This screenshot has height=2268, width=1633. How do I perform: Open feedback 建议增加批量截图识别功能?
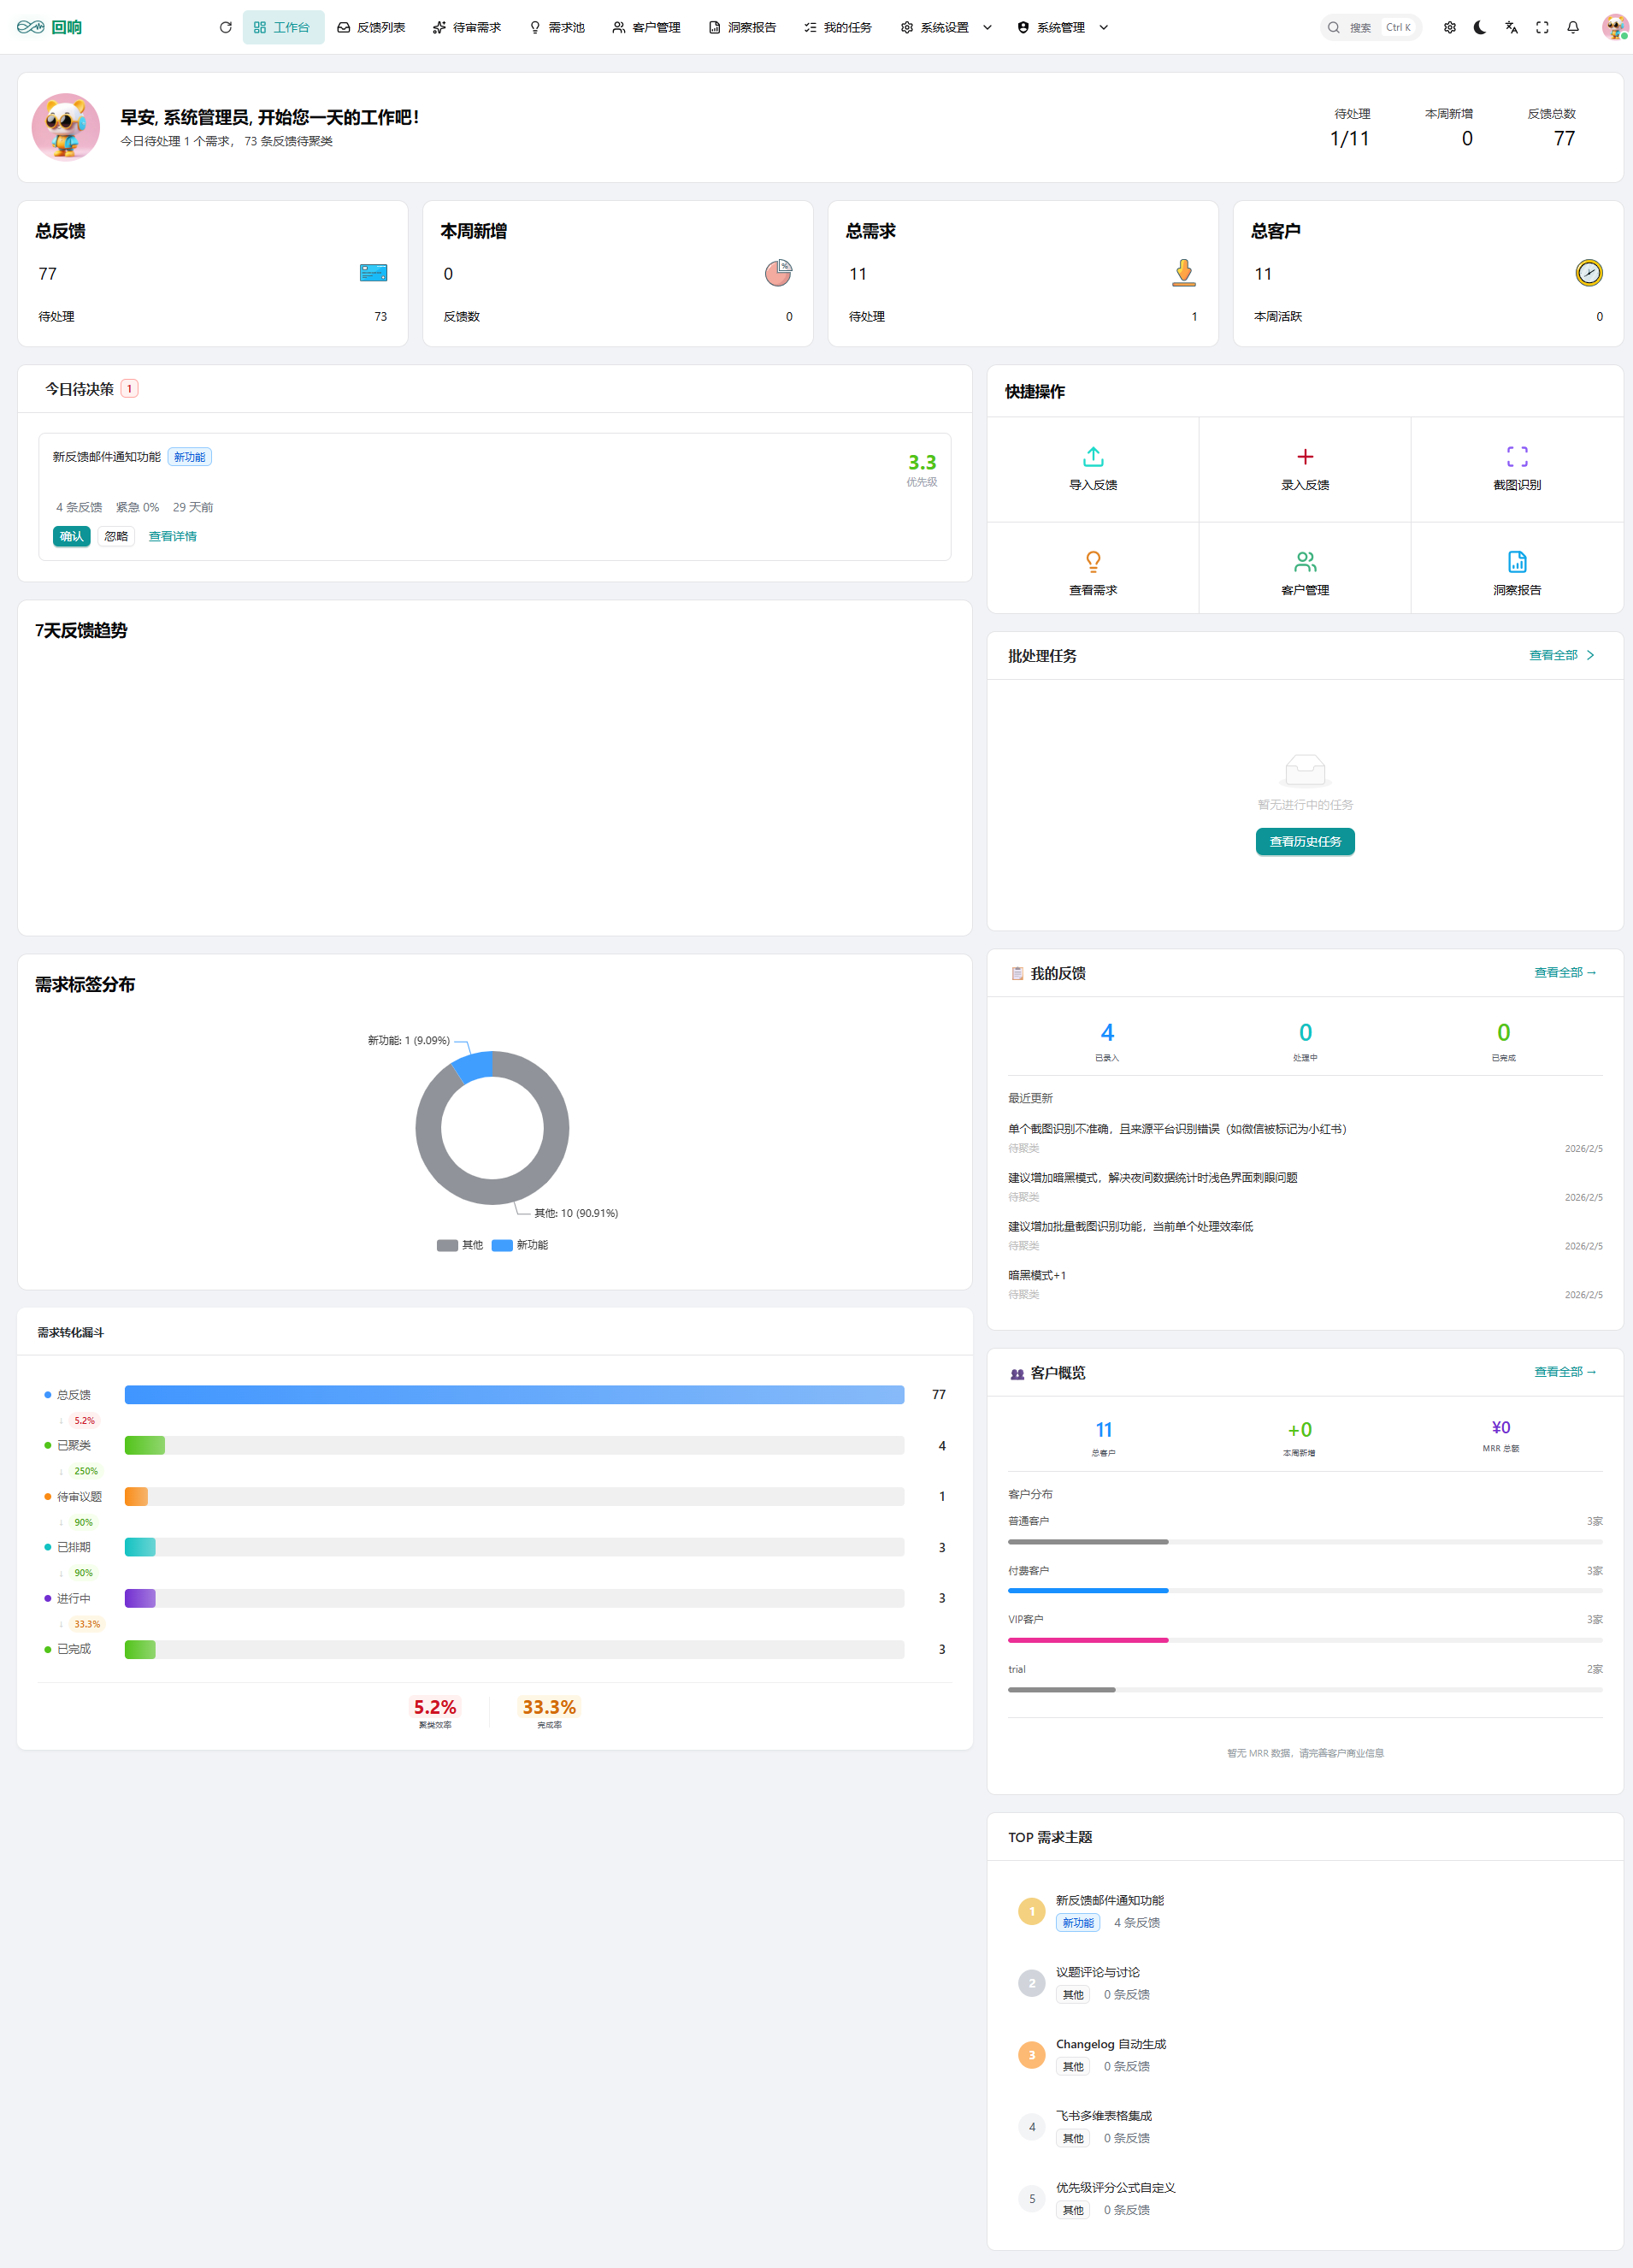click(x=1130, y=1226)
